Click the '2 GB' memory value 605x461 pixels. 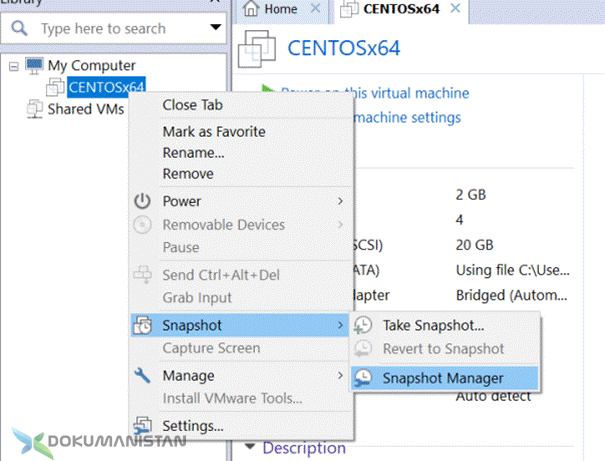[470, 194]
